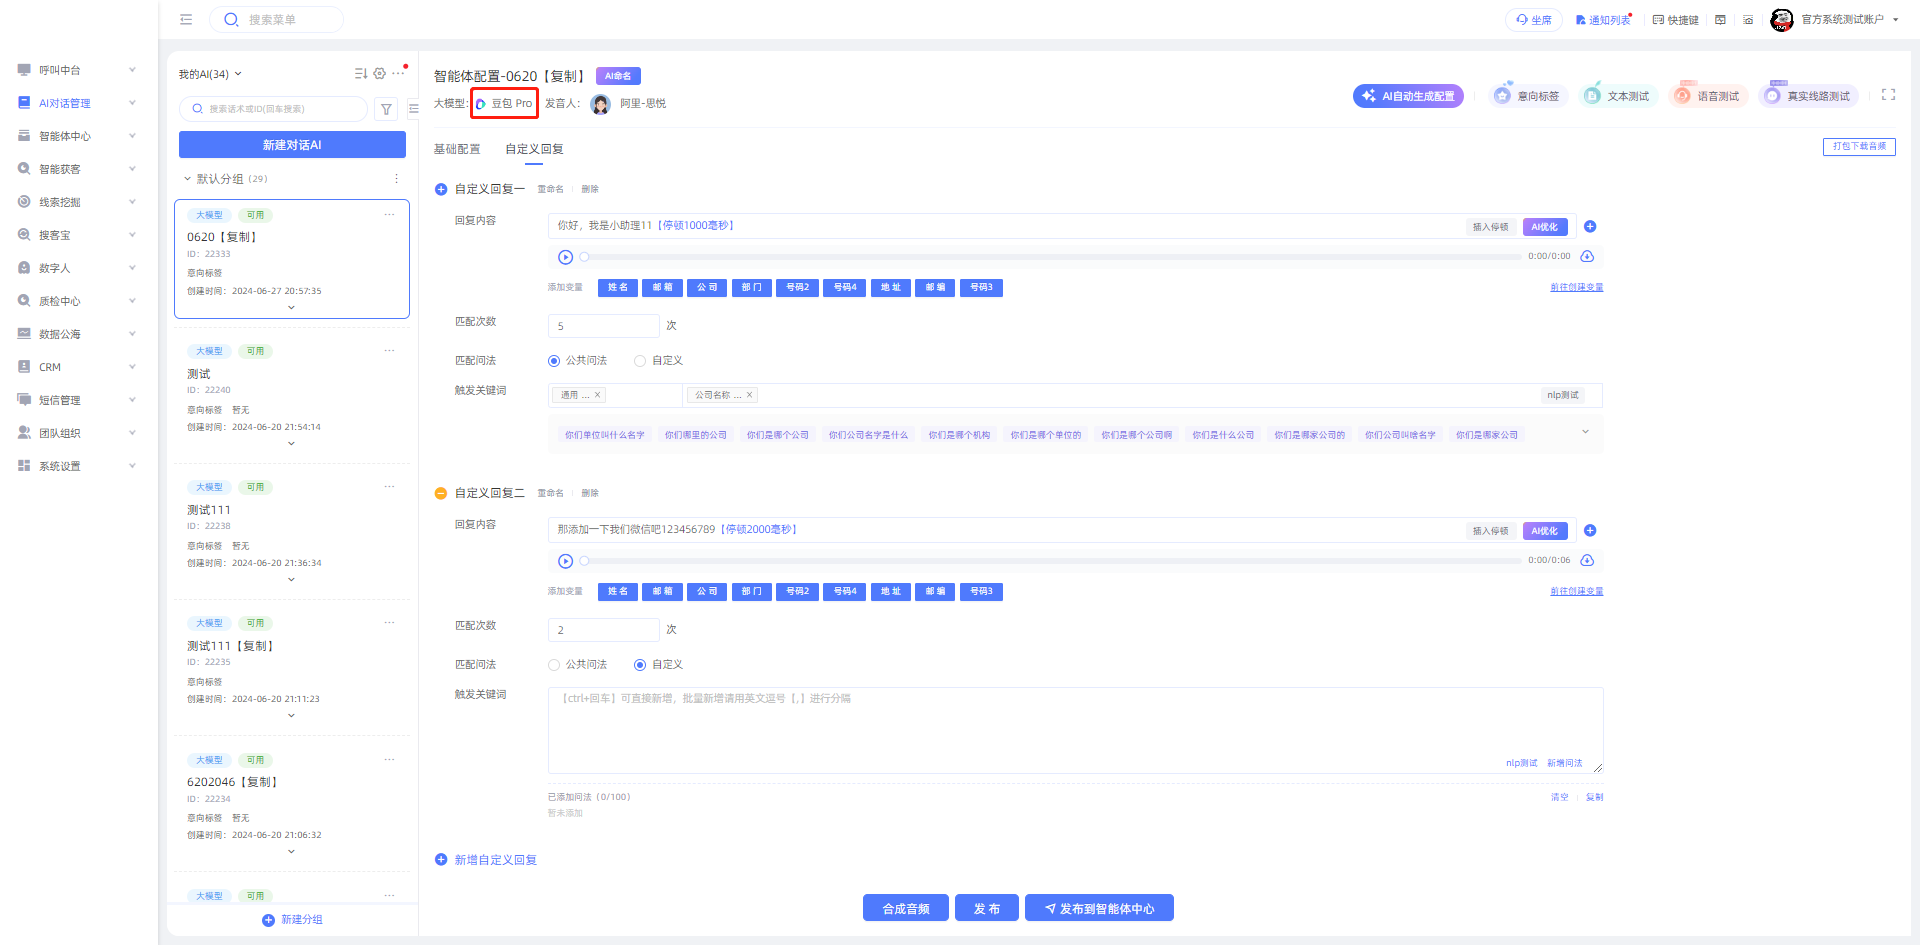Click AI自动生成配置 button

coord(1408,96)
